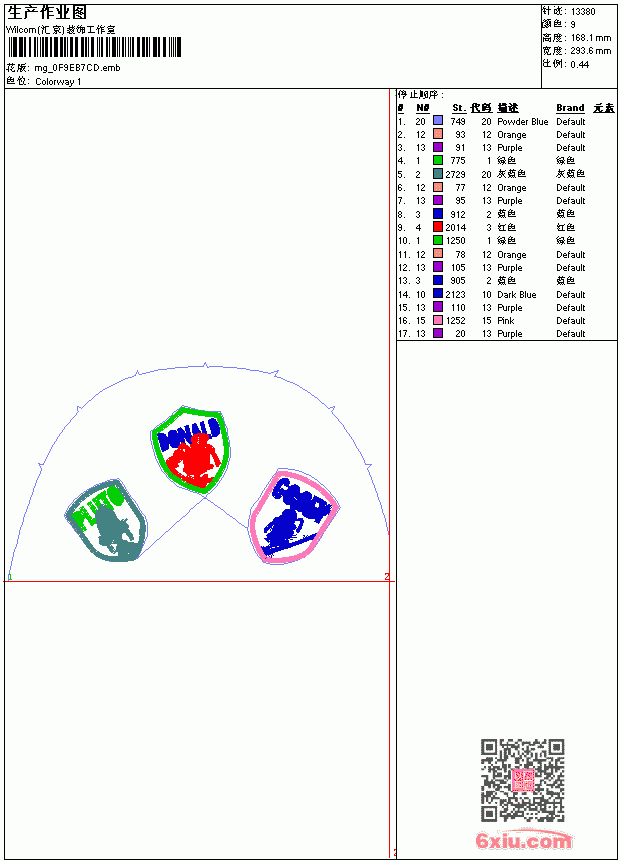Click the 'Brand' column header

click(570, 108)
